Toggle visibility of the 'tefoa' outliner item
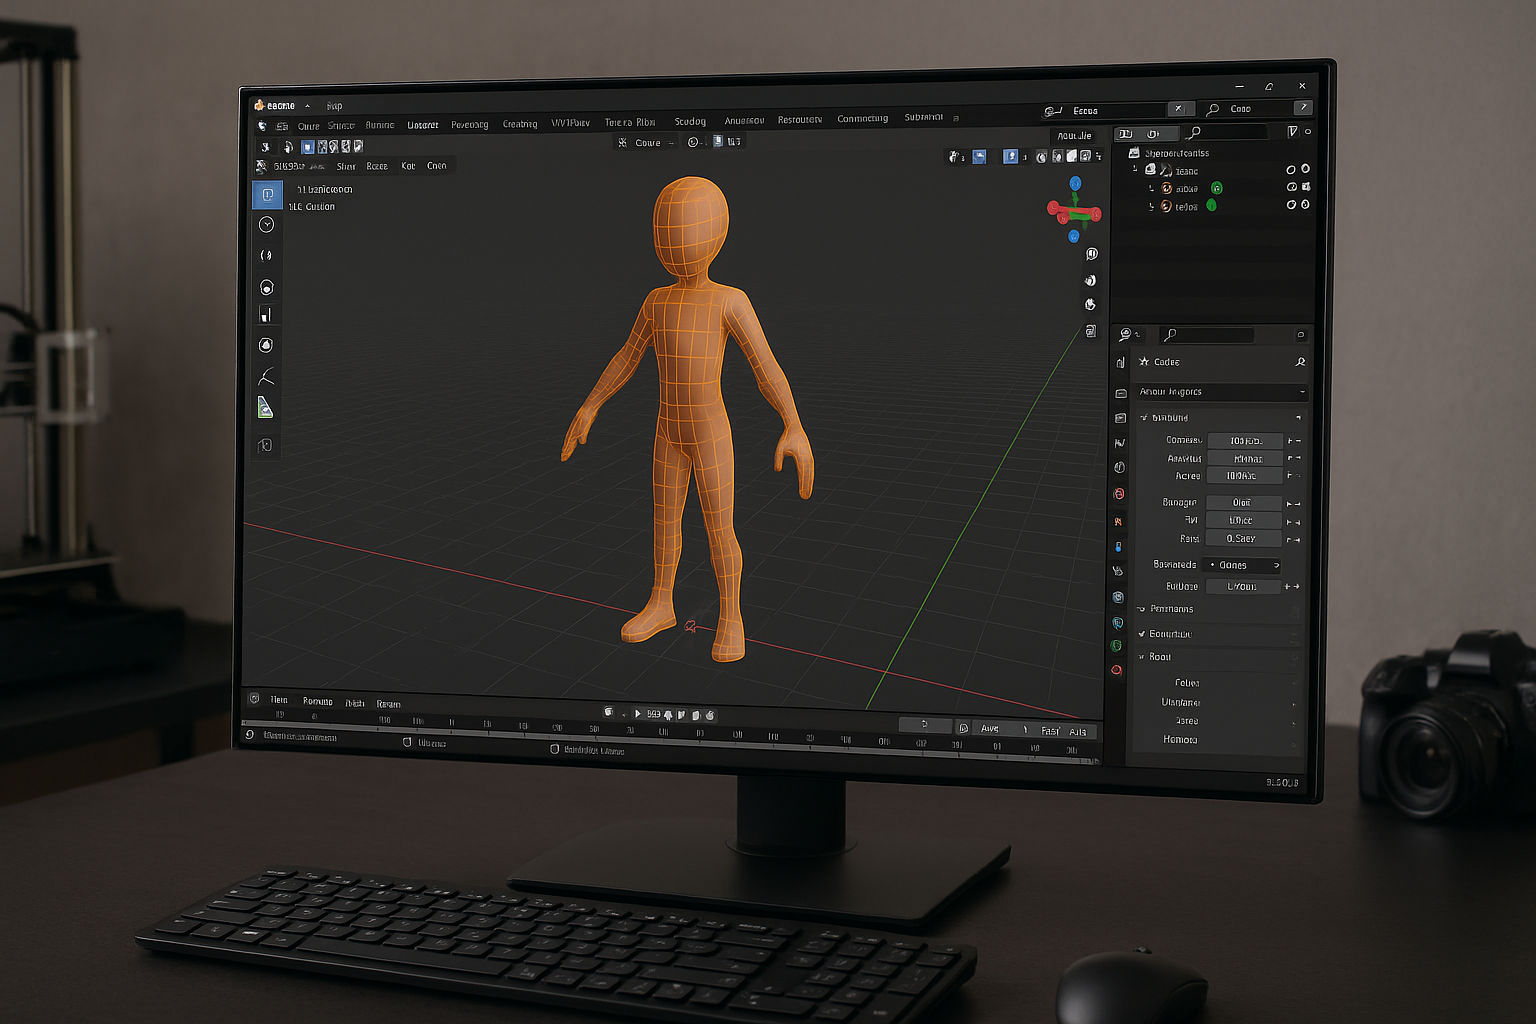Screen dimensions: 1536x1024 point(1291,205)
